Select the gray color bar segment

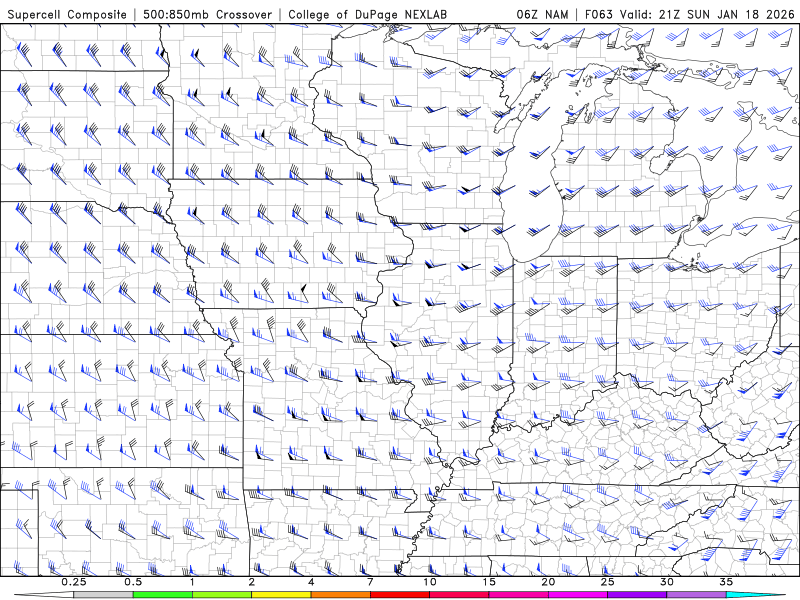click(x=104, y=595)
